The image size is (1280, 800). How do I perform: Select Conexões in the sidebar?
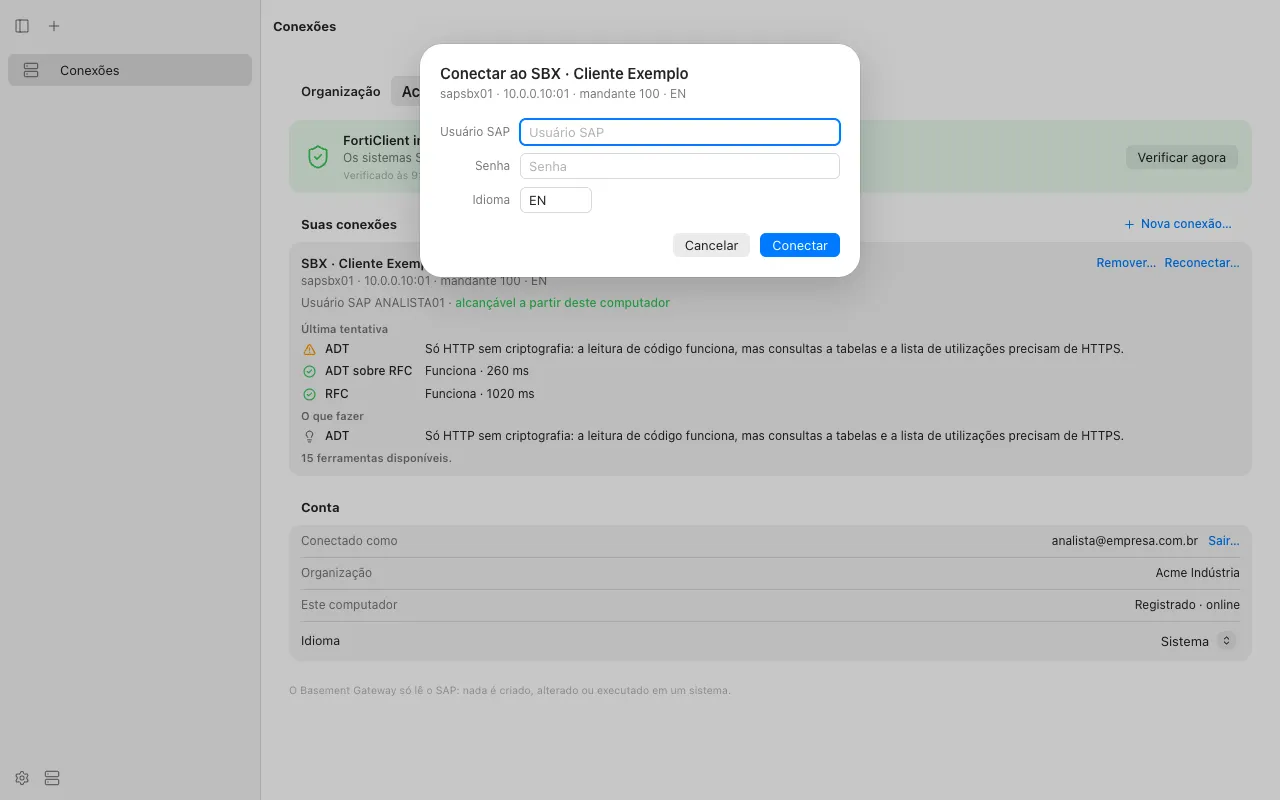(130, 70)
